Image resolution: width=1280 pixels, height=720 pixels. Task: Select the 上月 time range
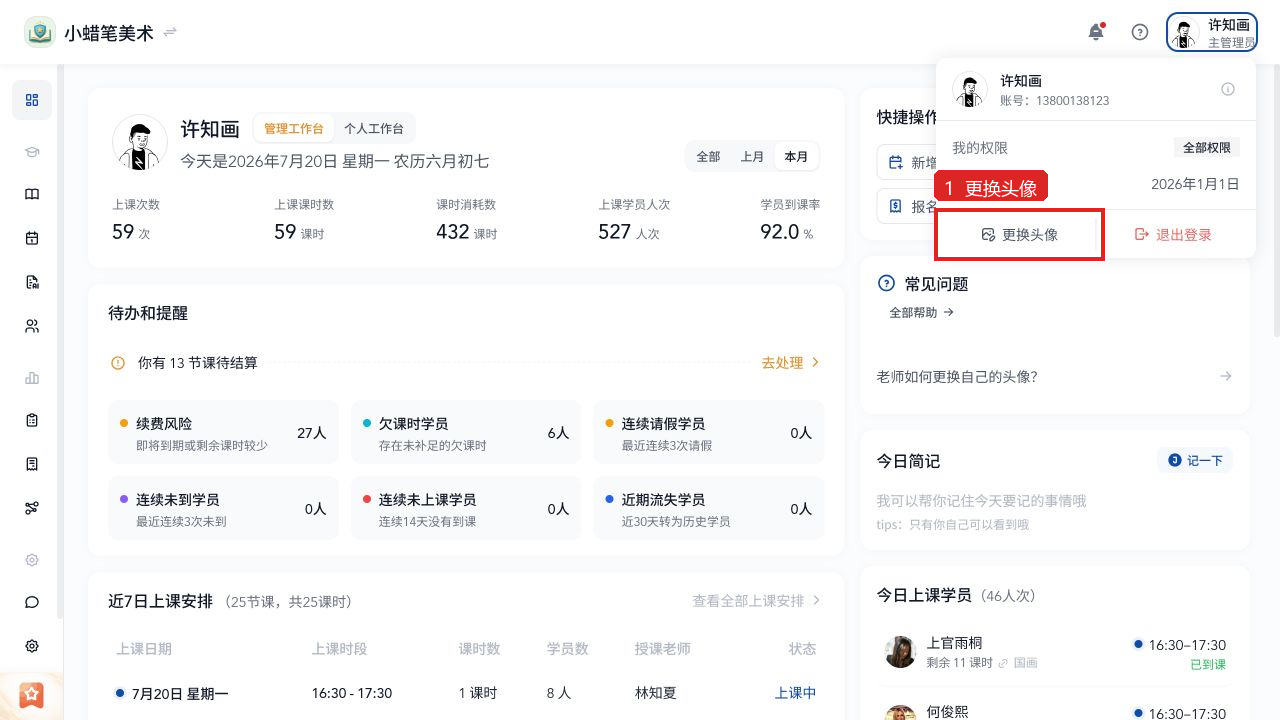point(752,157)
